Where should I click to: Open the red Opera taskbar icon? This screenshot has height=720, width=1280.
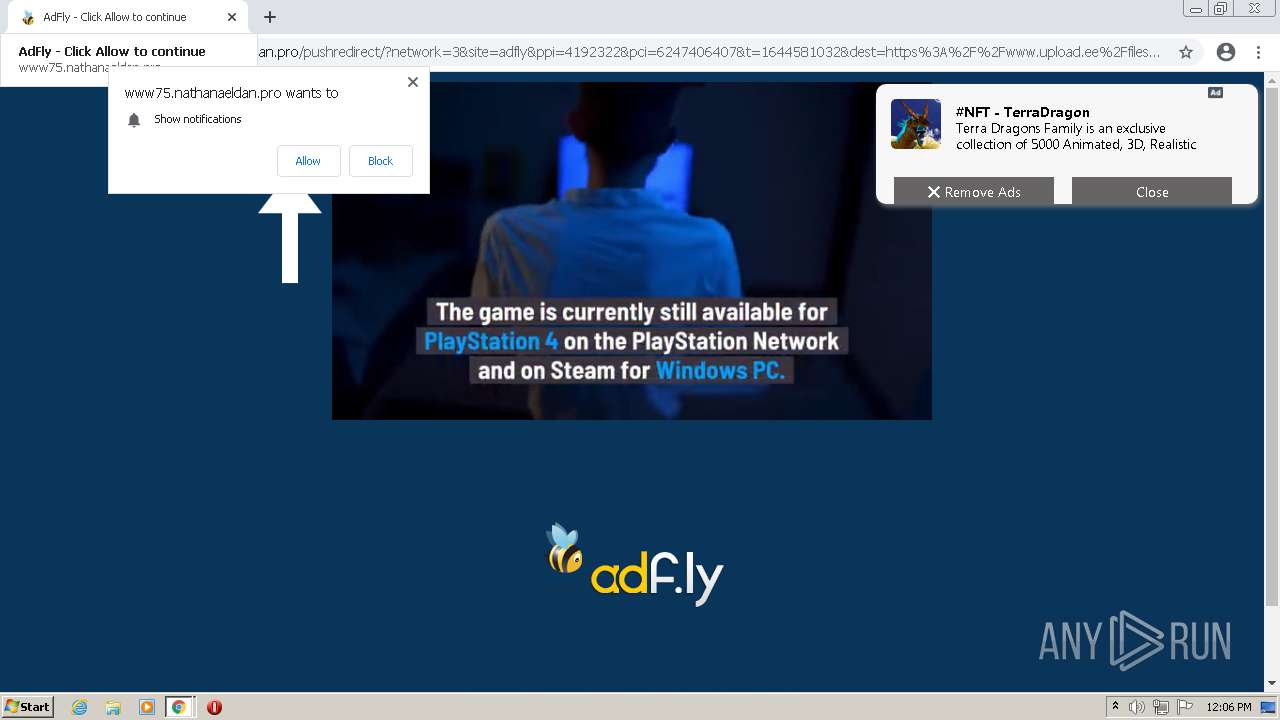[214, 707]
